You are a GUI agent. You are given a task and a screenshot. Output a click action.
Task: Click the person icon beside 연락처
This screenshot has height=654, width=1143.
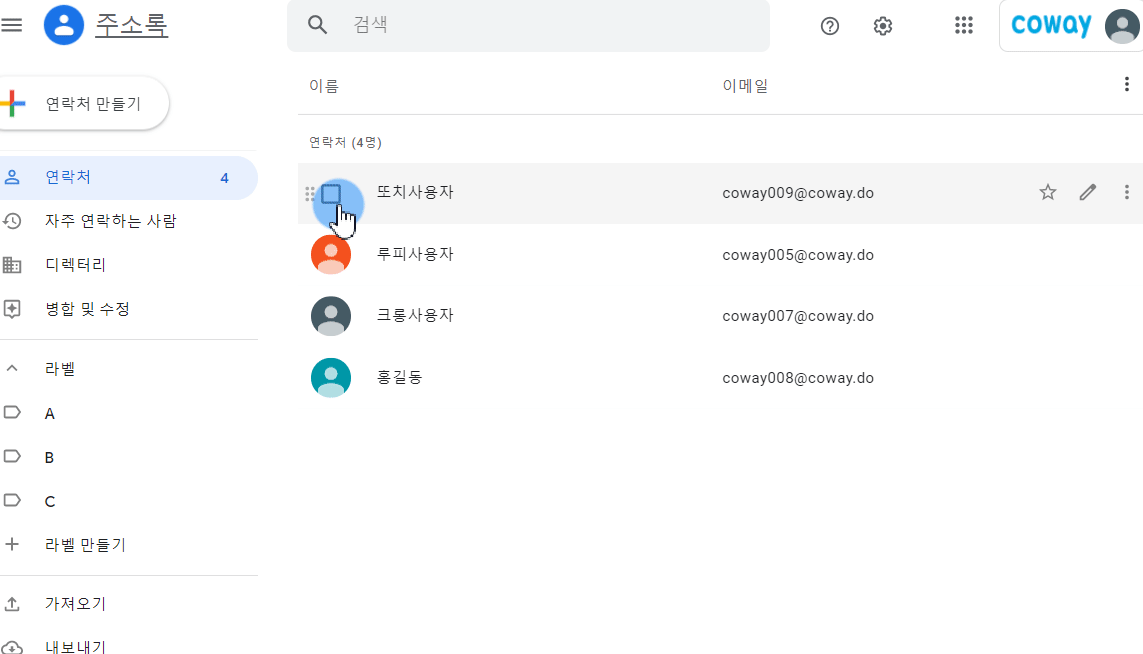tap(12, 177)
